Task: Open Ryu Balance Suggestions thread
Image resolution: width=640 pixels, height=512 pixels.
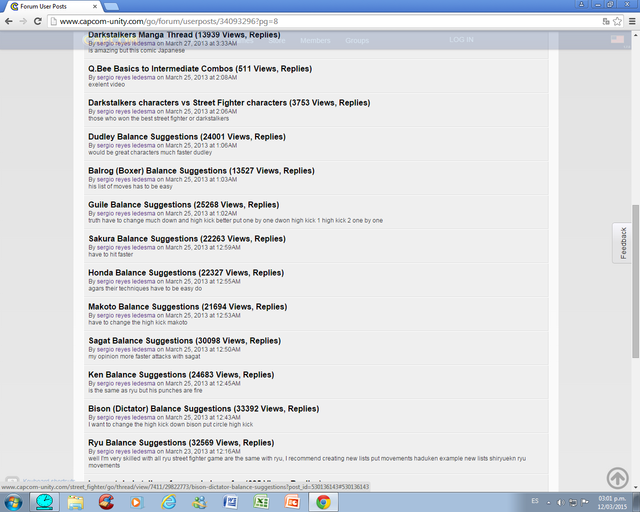Action: 181,443
